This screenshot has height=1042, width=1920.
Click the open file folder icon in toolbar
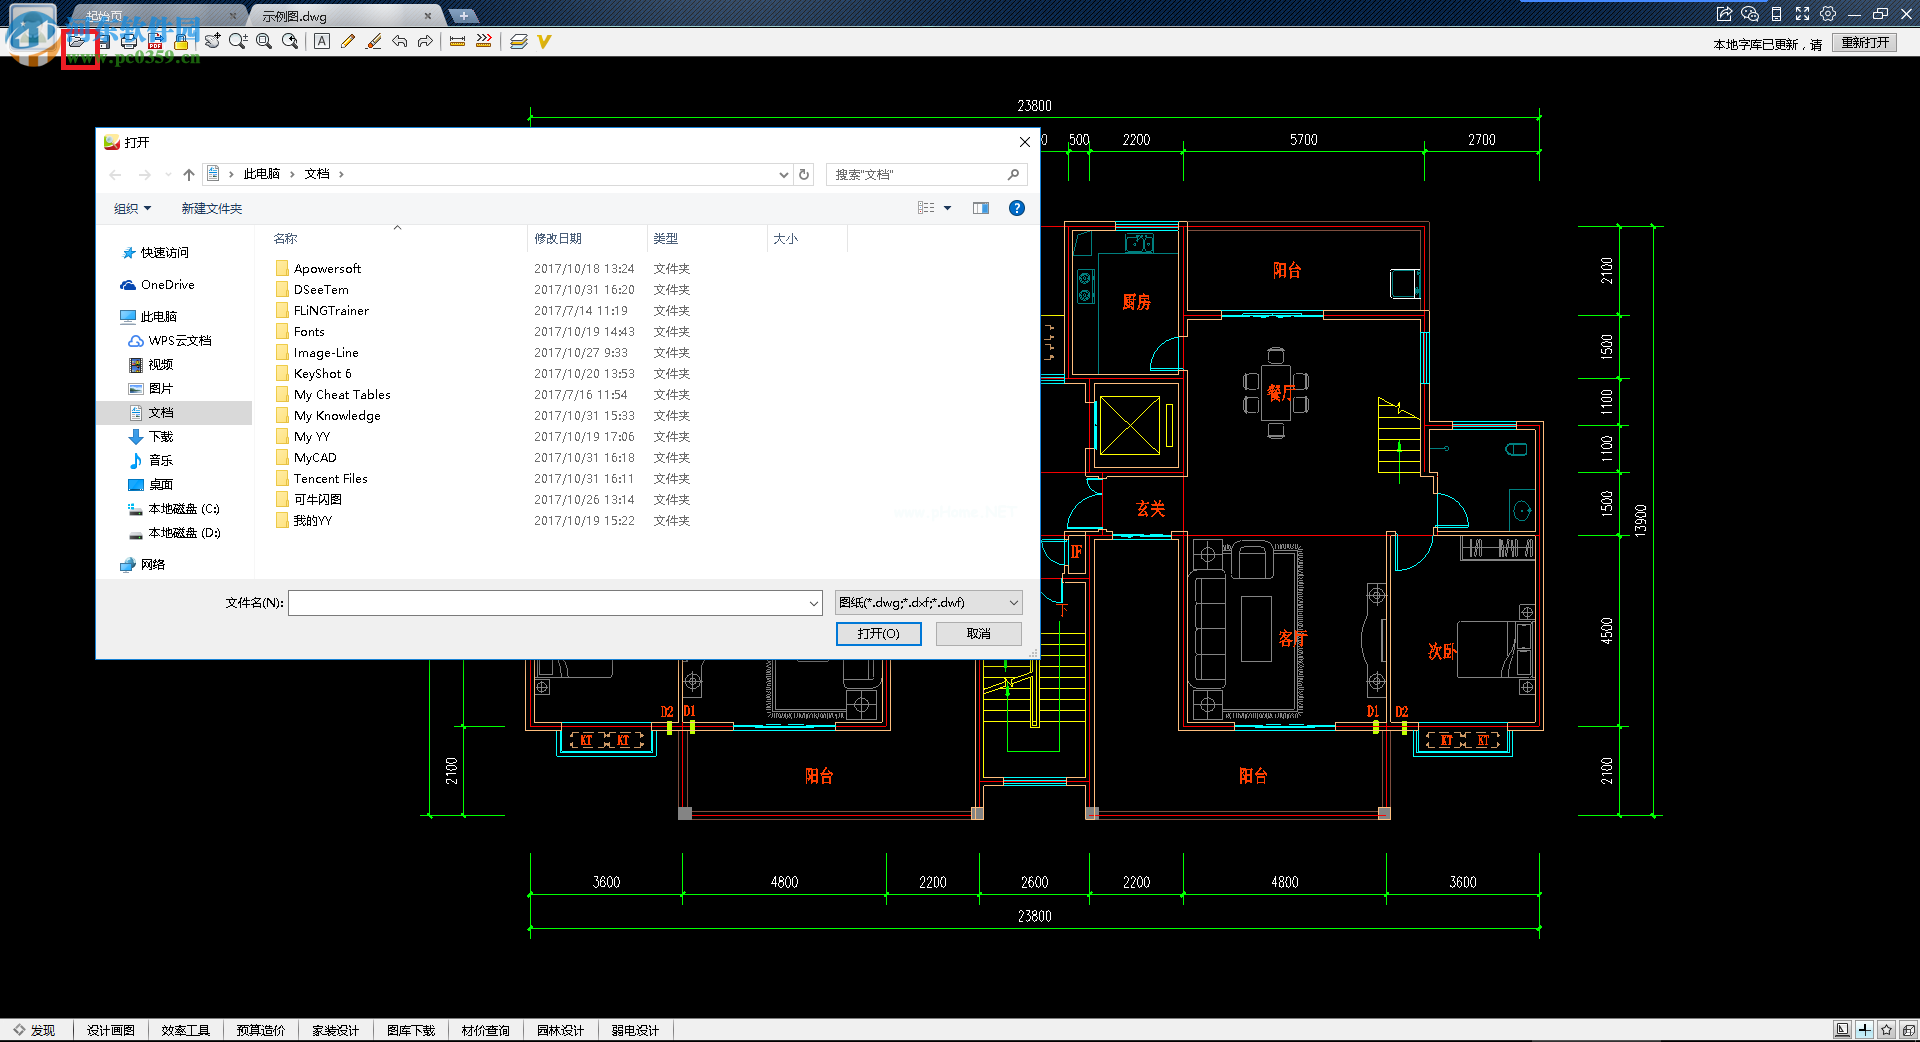point(77,41)
